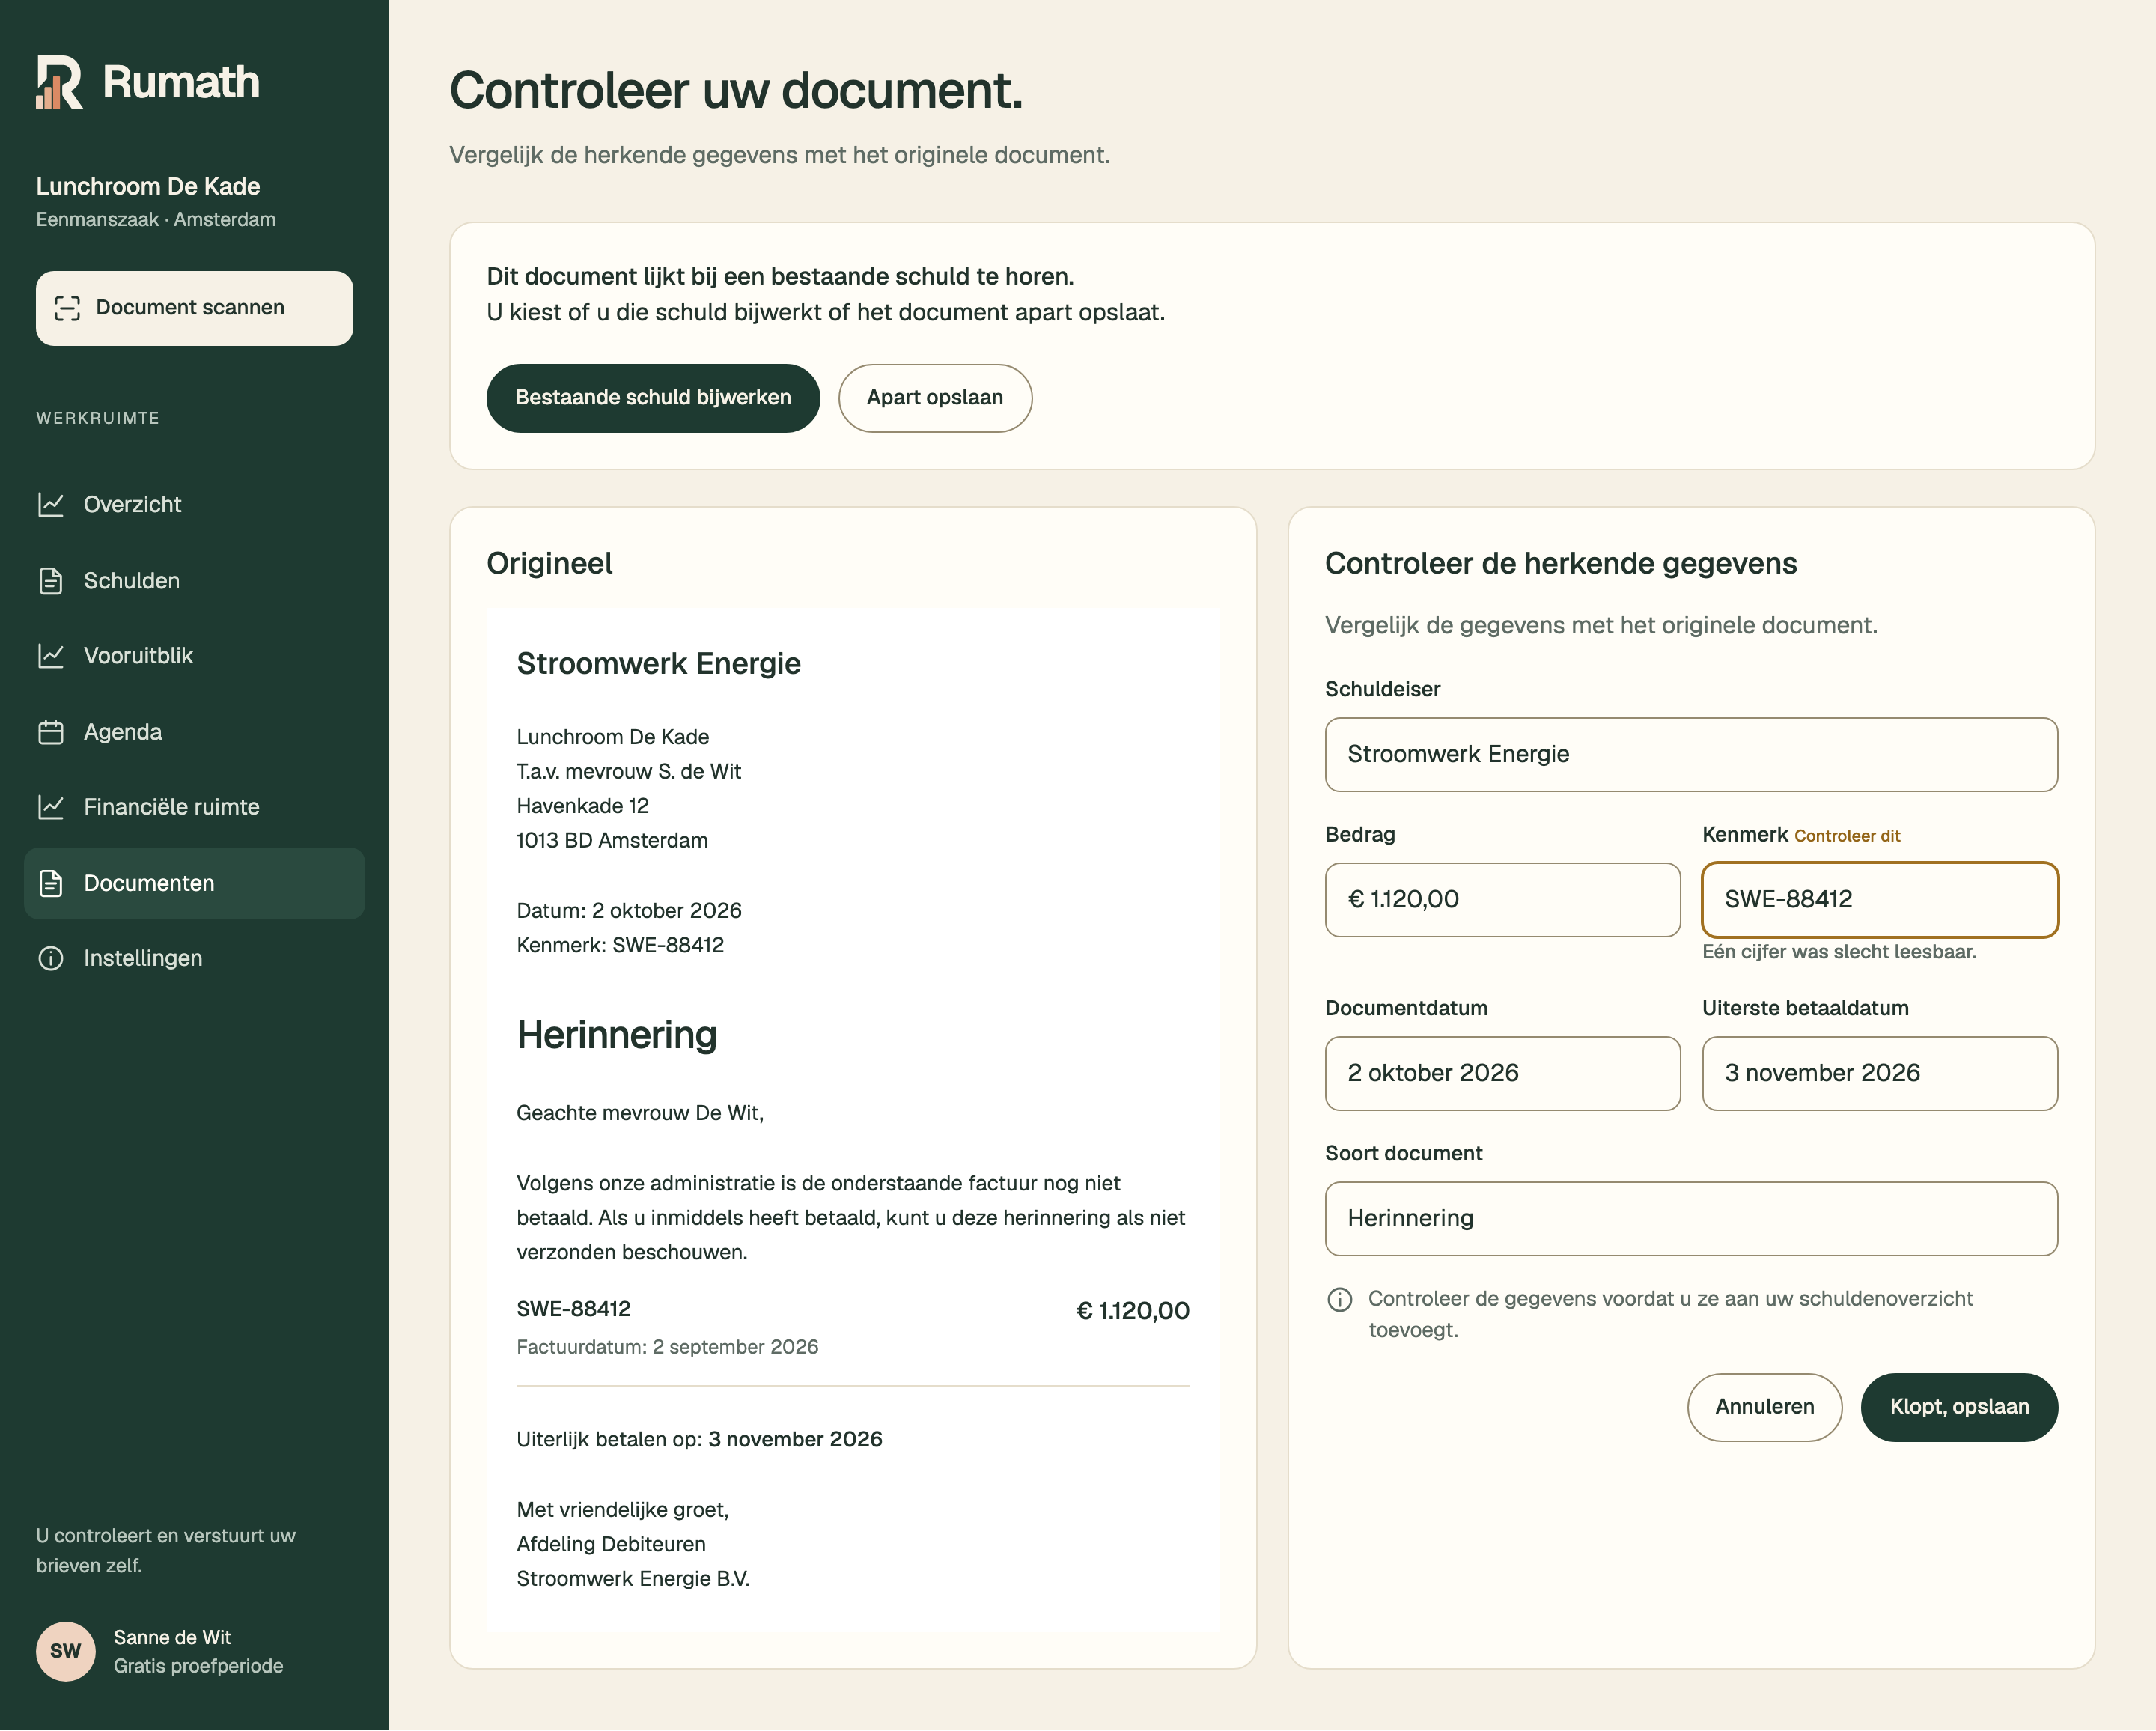Click Annuleren
Viewport: 2156px width, 1731px height.
tap(1764, 1407)
